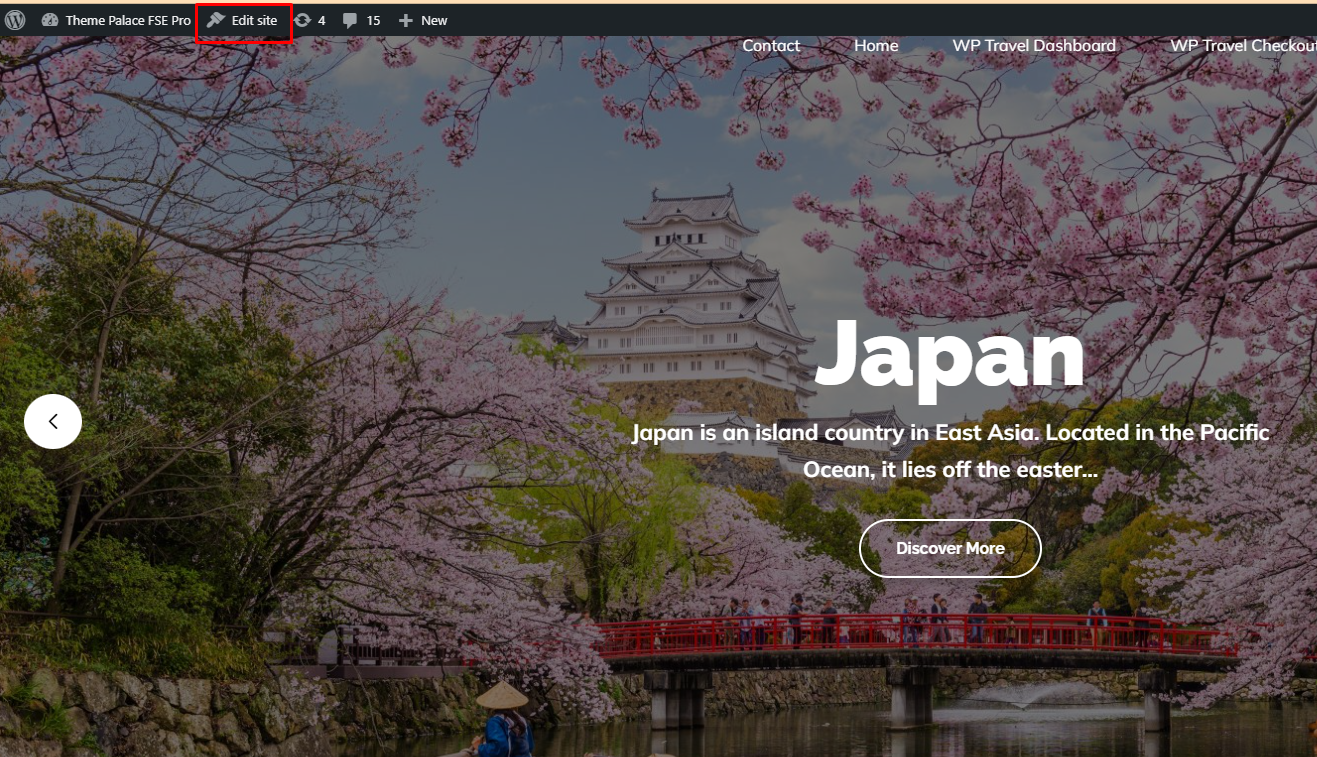This screenshot has height=757, width=1317.
Task: Expand the New content menu label
Action: click(x=434, y=20)
